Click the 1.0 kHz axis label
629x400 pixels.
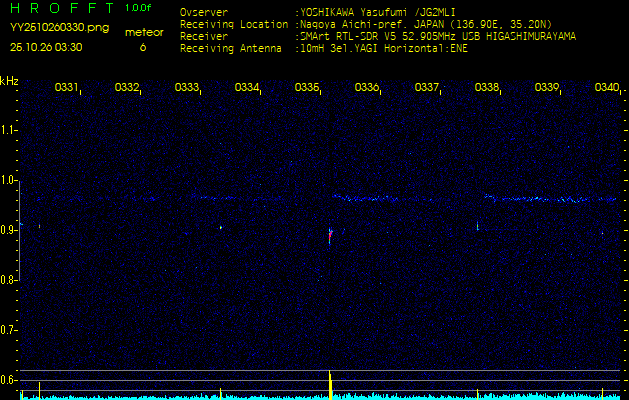tap(8, 180)
